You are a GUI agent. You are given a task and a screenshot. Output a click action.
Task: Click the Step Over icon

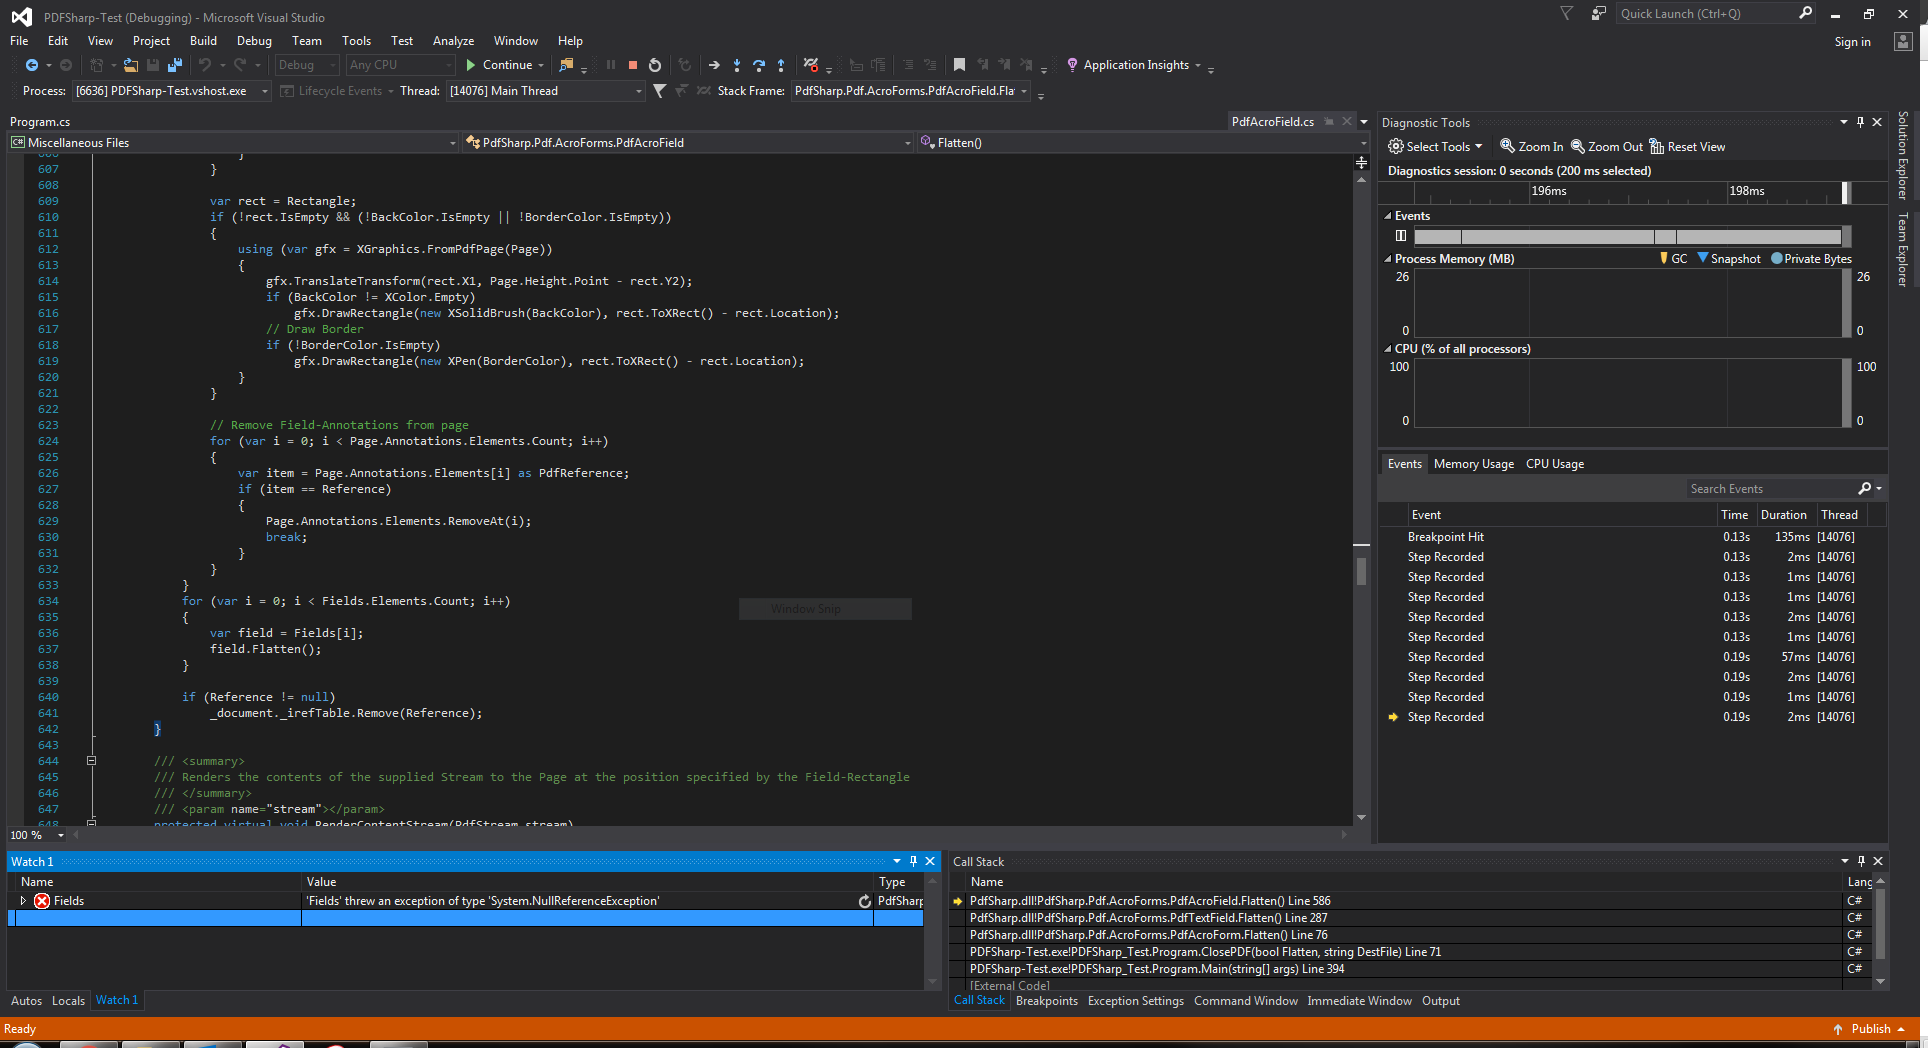pyautogui.click(x=759, y=65)
